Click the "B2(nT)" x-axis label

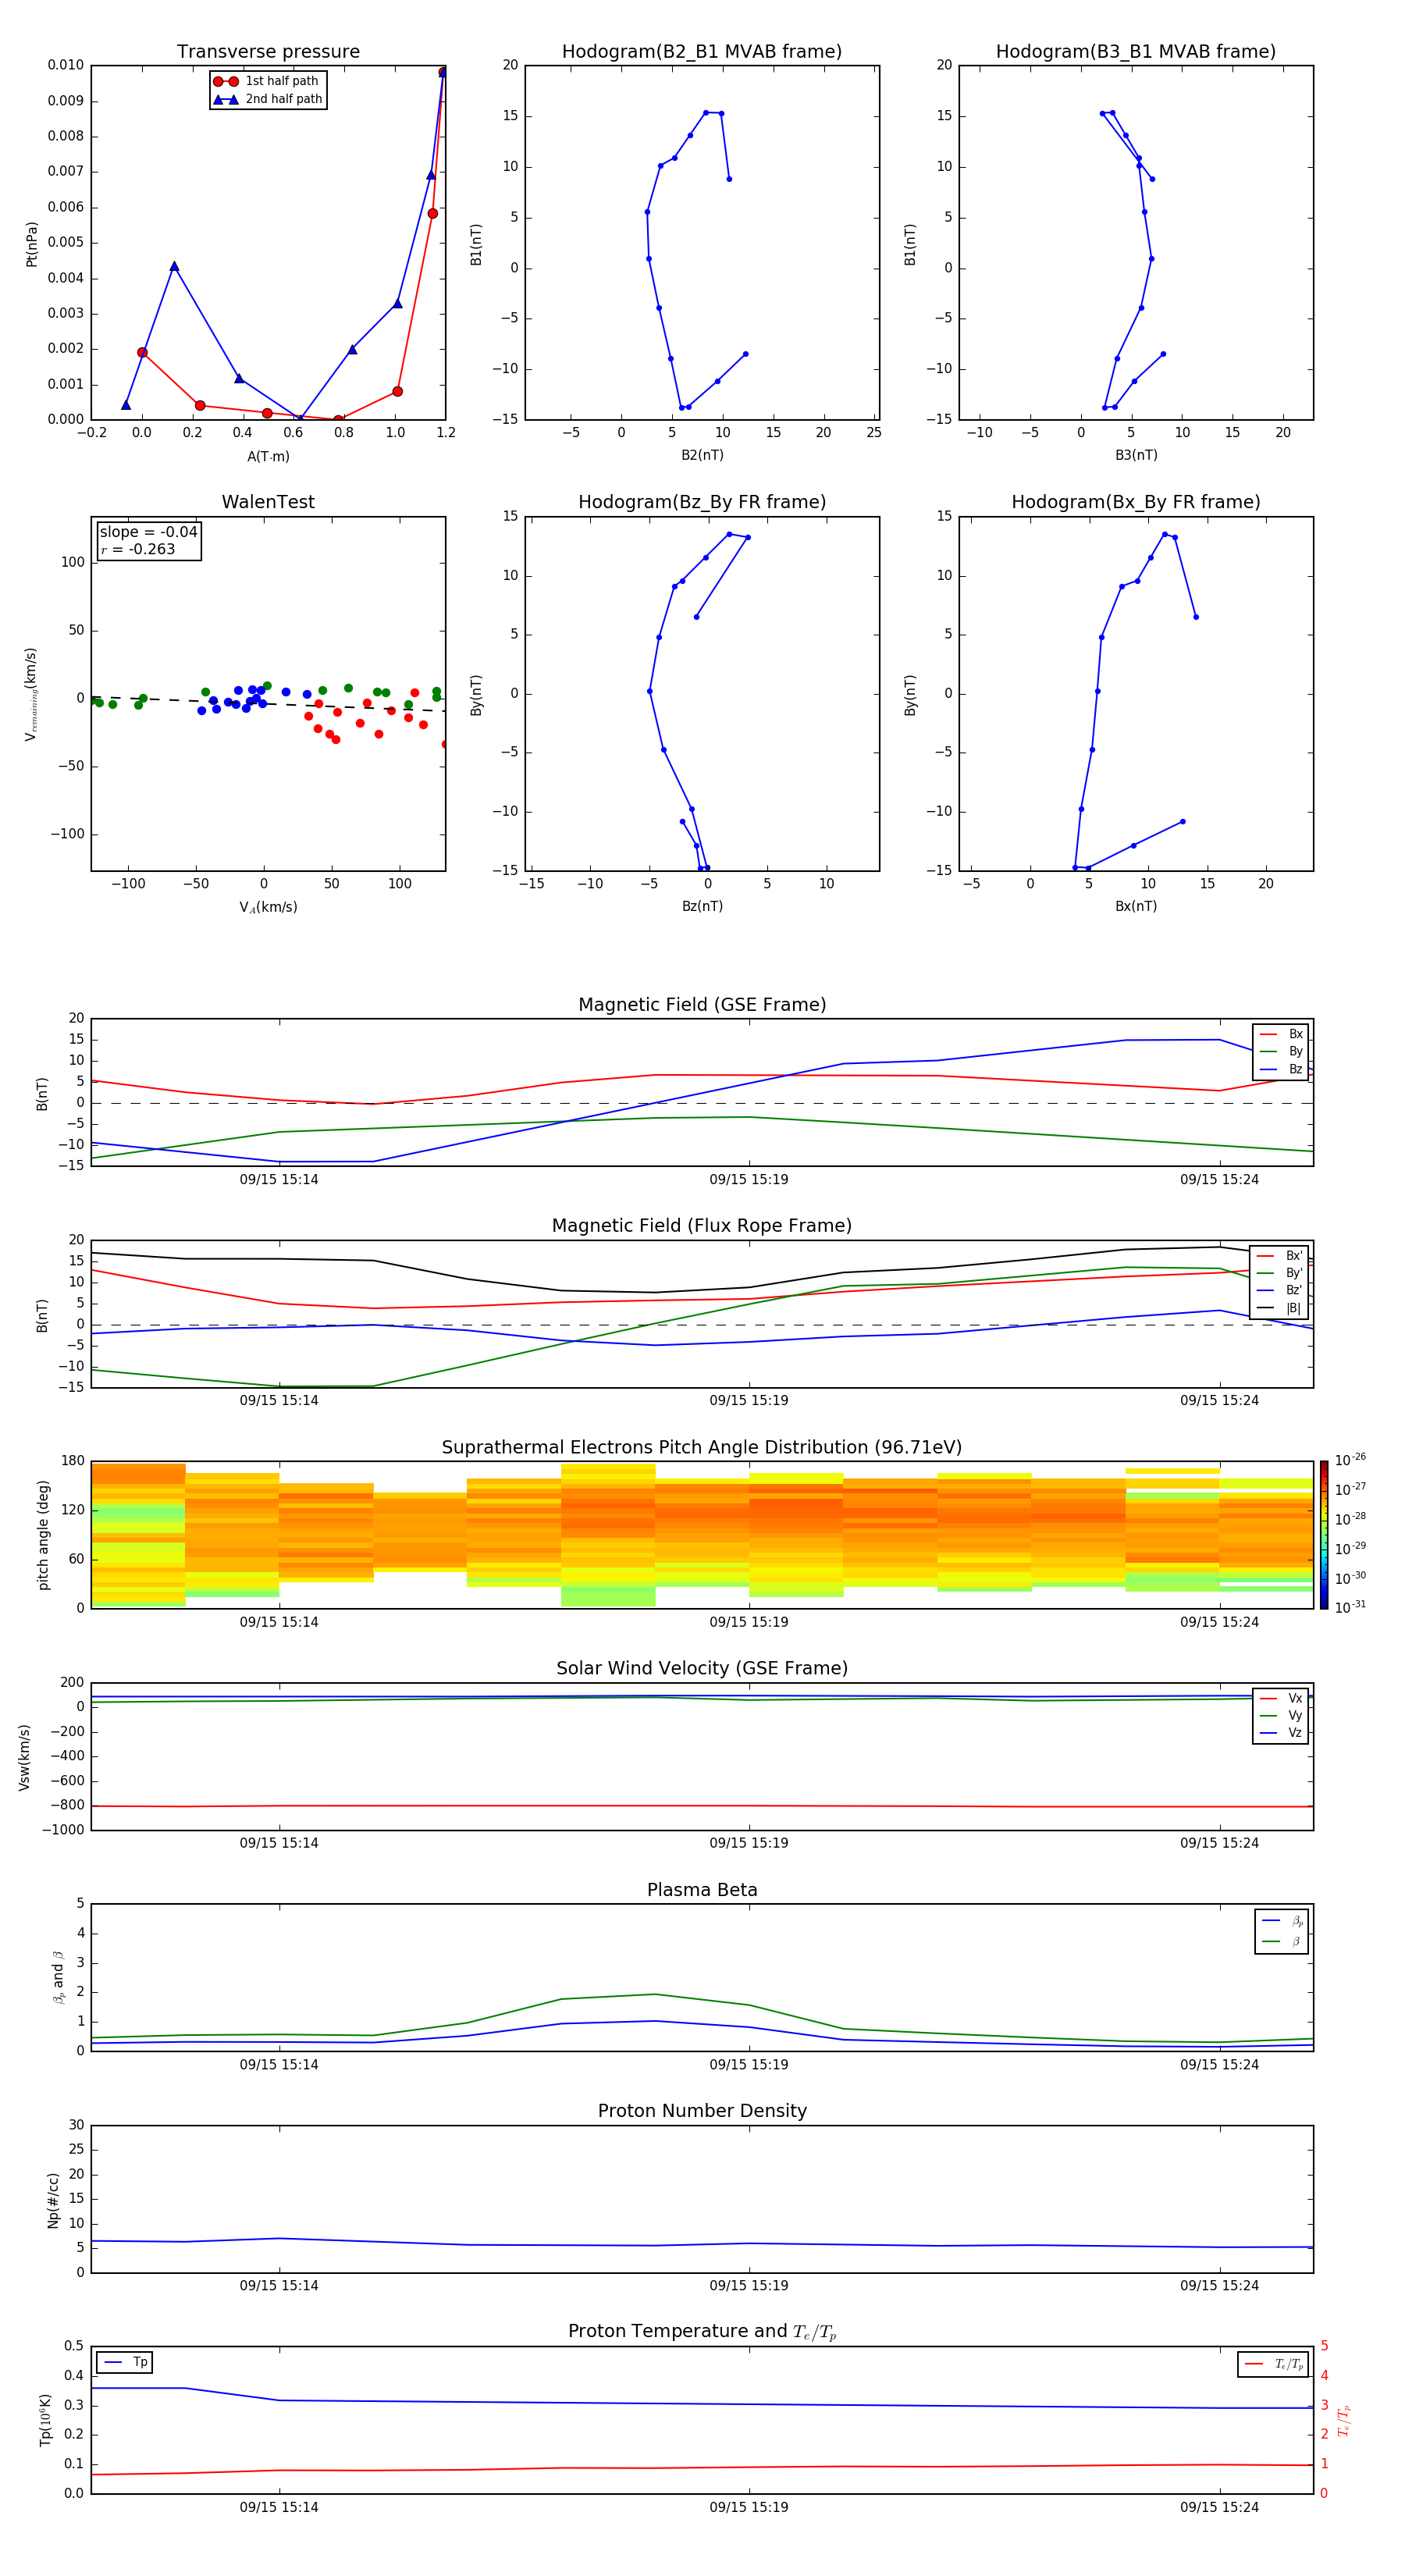pyautogui.click(x=702, y=455)
